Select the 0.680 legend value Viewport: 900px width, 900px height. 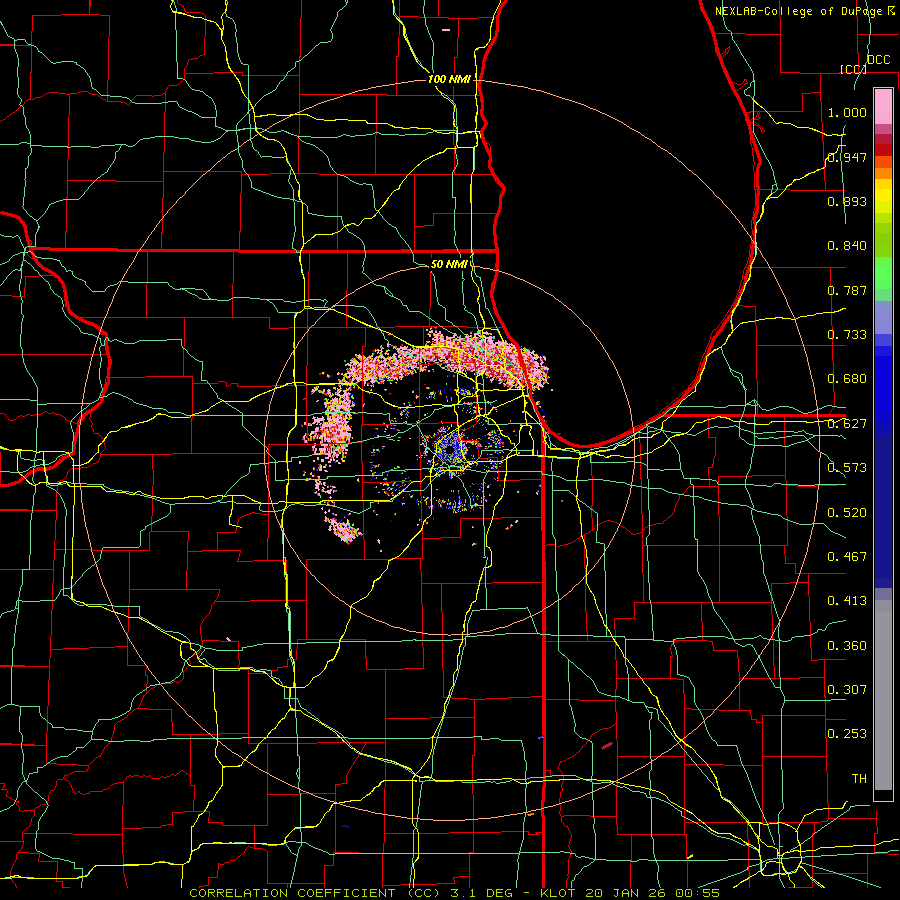pyautogui.click(x=847, y=379)
